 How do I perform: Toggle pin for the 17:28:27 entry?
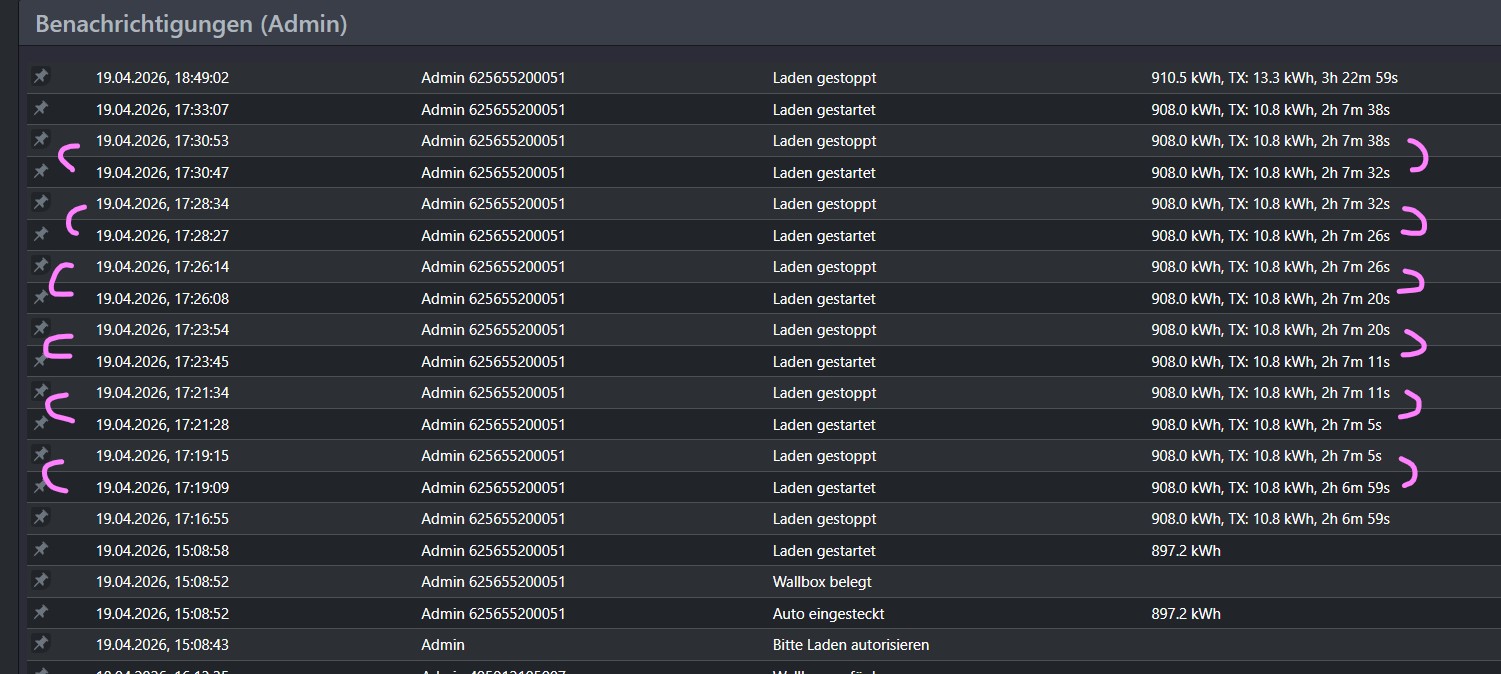point(40,235)
